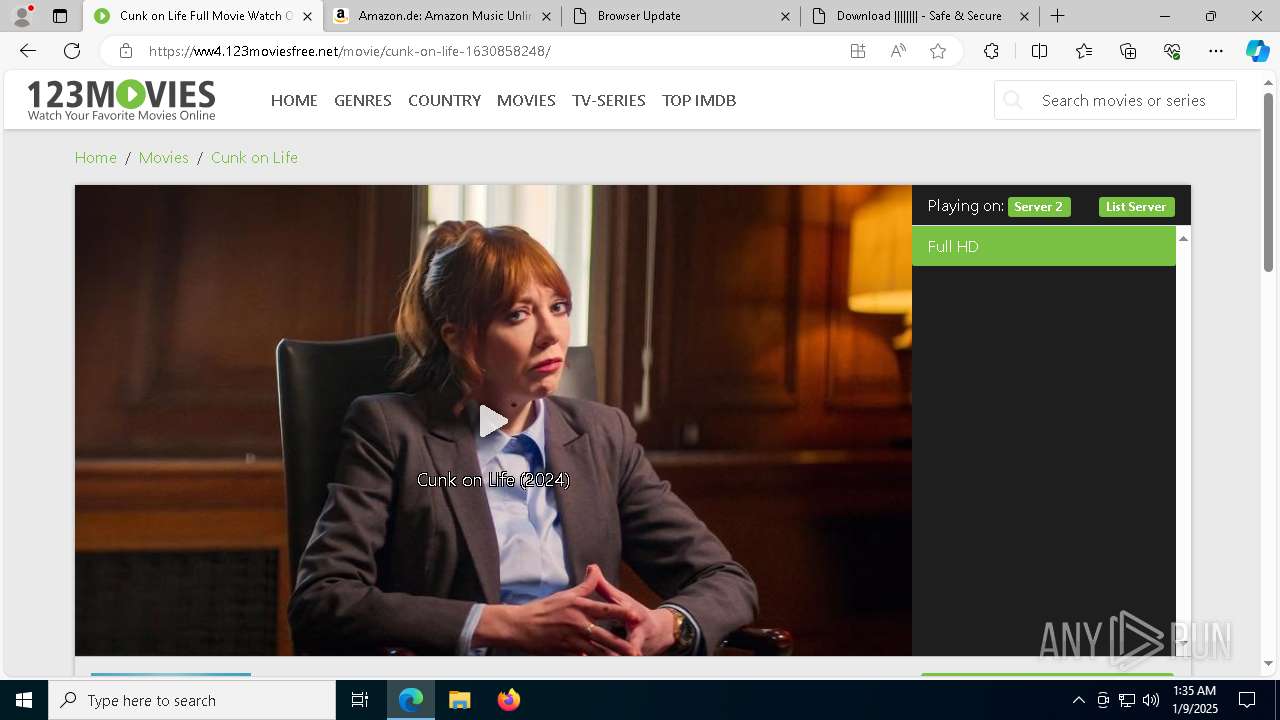
Task: Refresh the current page
Action: (x=72, y=51)
